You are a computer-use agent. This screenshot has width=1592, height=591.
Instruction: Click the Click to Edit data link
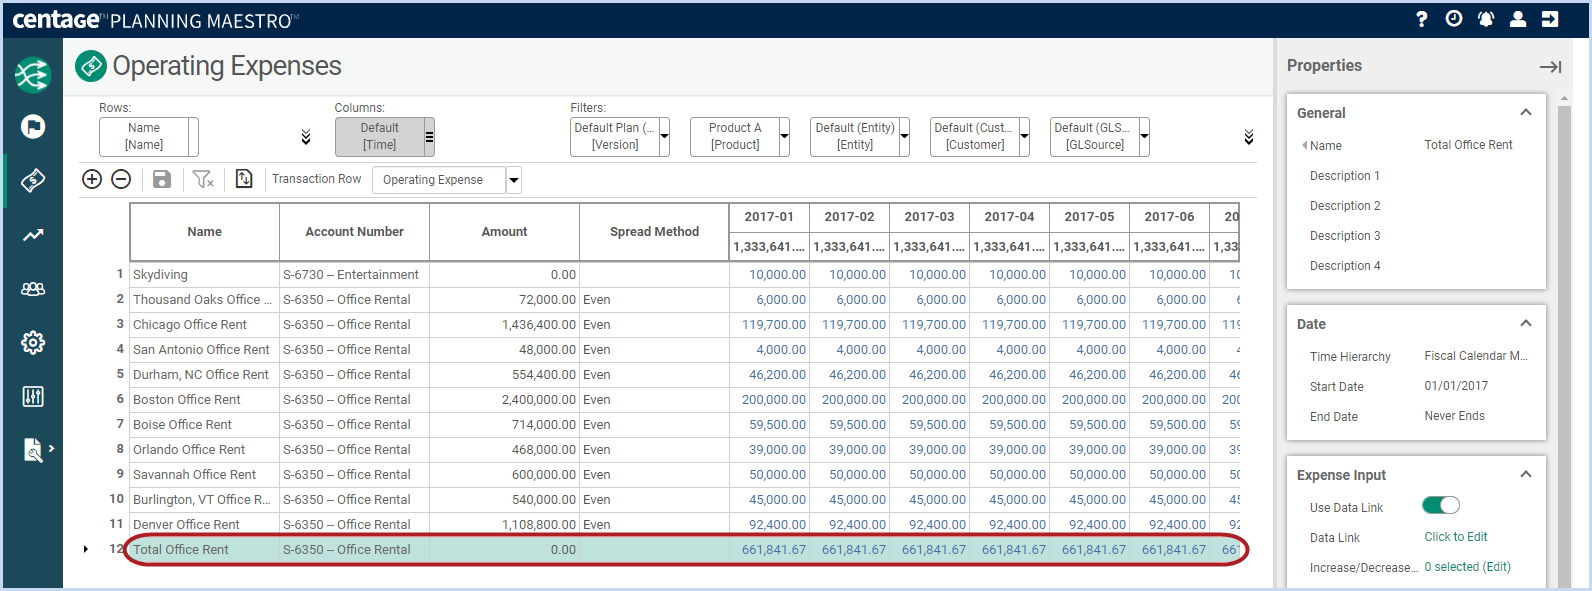coord(1456,537)
